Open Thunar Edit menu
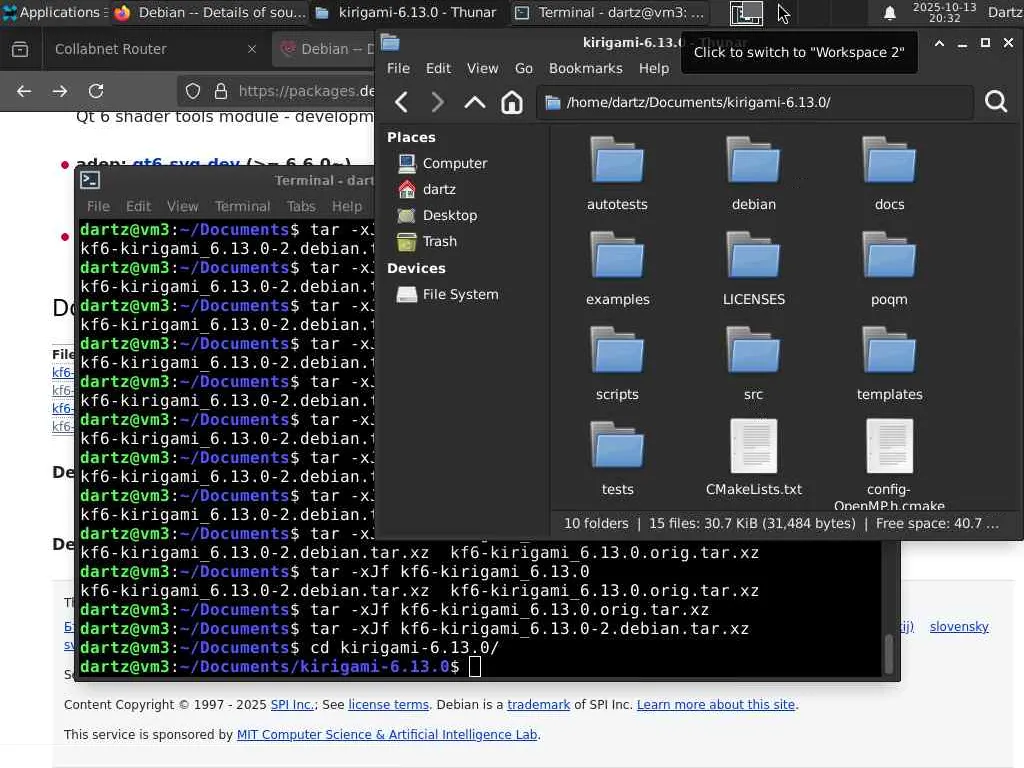This screenshot has width=1024, height=768. (438, 69)
